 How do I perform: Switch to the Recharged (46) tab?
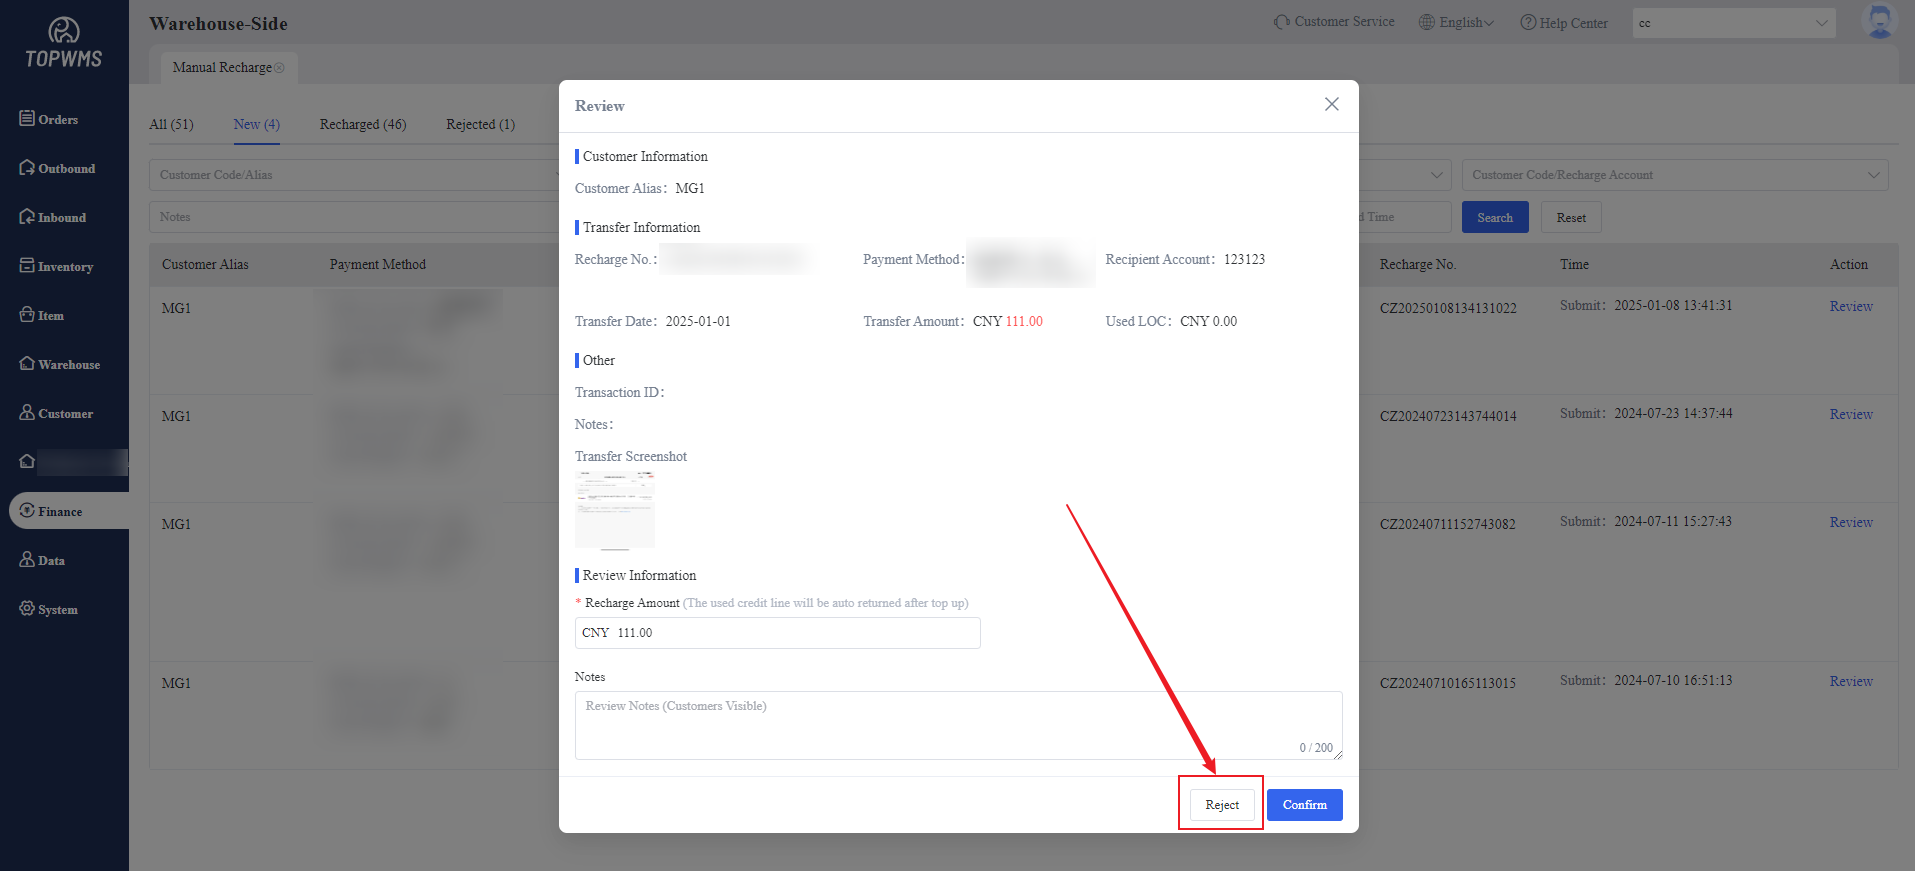coord(363,124)
